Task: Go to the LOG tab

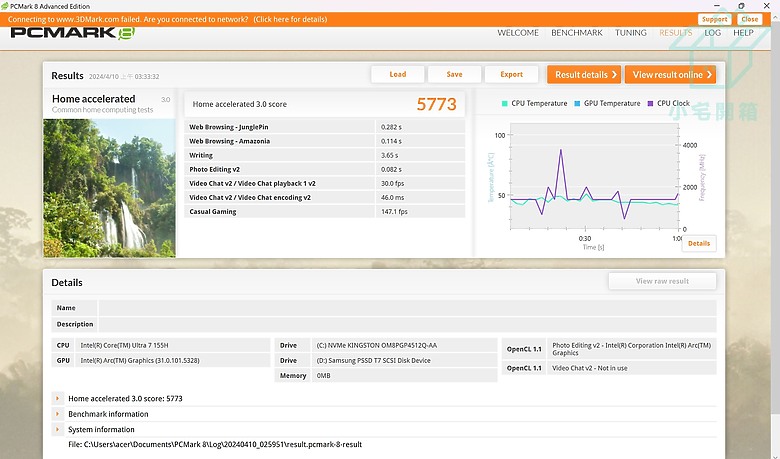Action: click(x=712, y=33)
